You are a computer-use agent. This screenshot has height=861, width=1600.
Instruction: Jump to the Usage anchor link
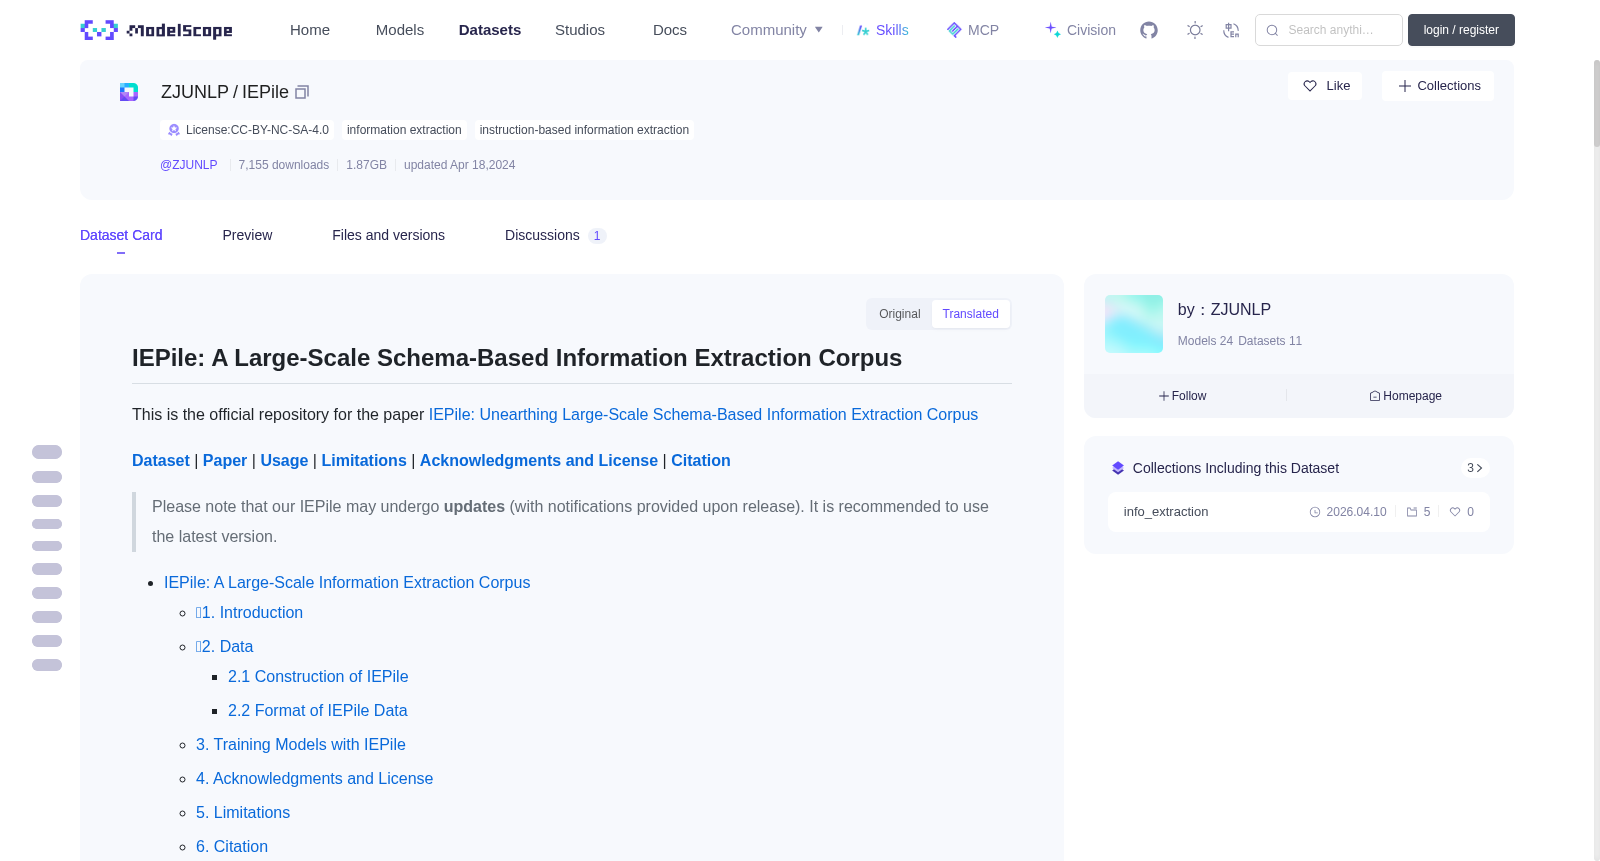point(284,460)
